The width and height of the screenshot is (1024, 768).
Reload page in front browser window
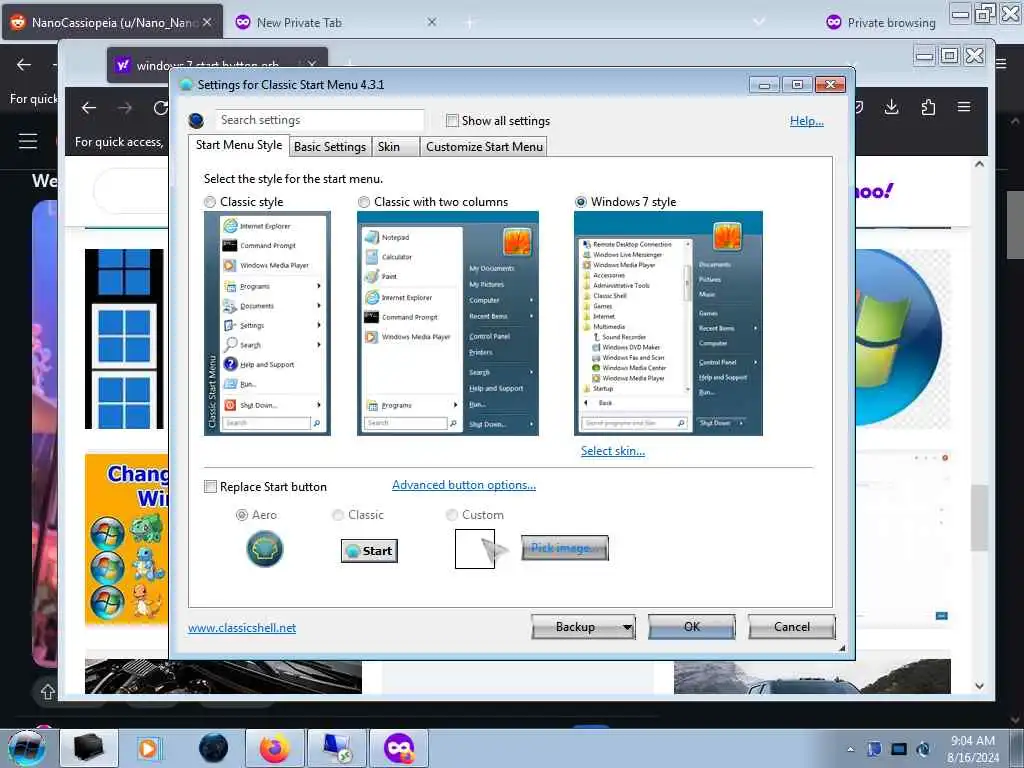point(161,108)
